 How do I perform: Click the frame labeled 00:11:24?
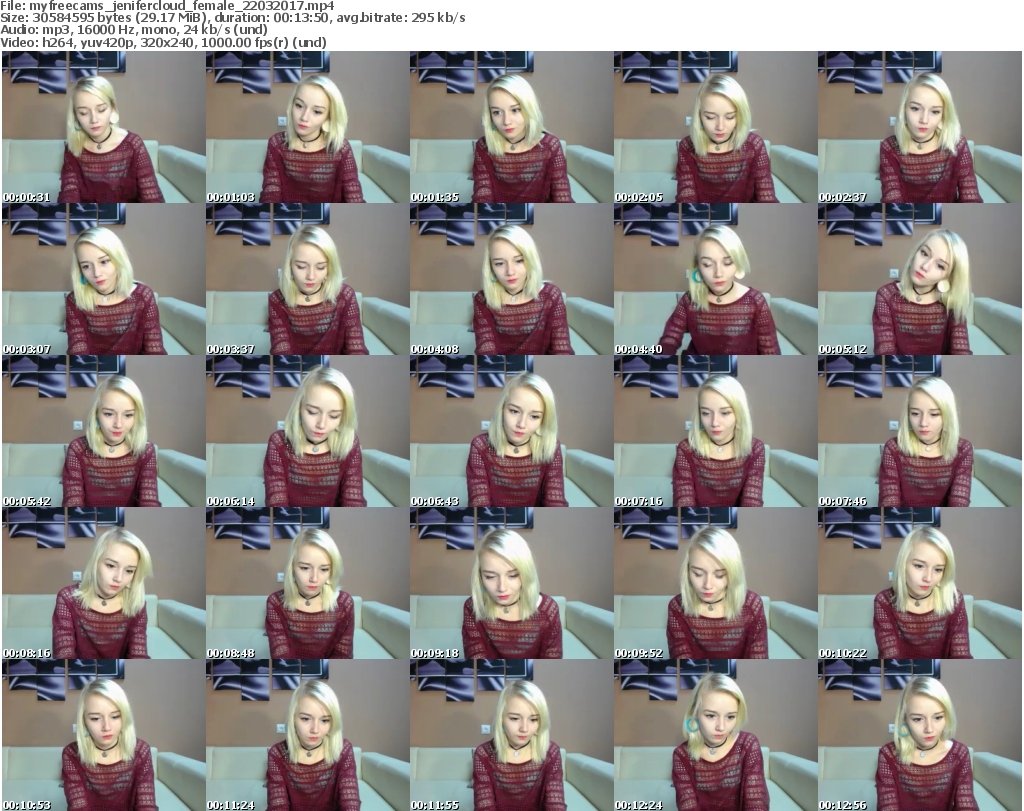[308, 735]
